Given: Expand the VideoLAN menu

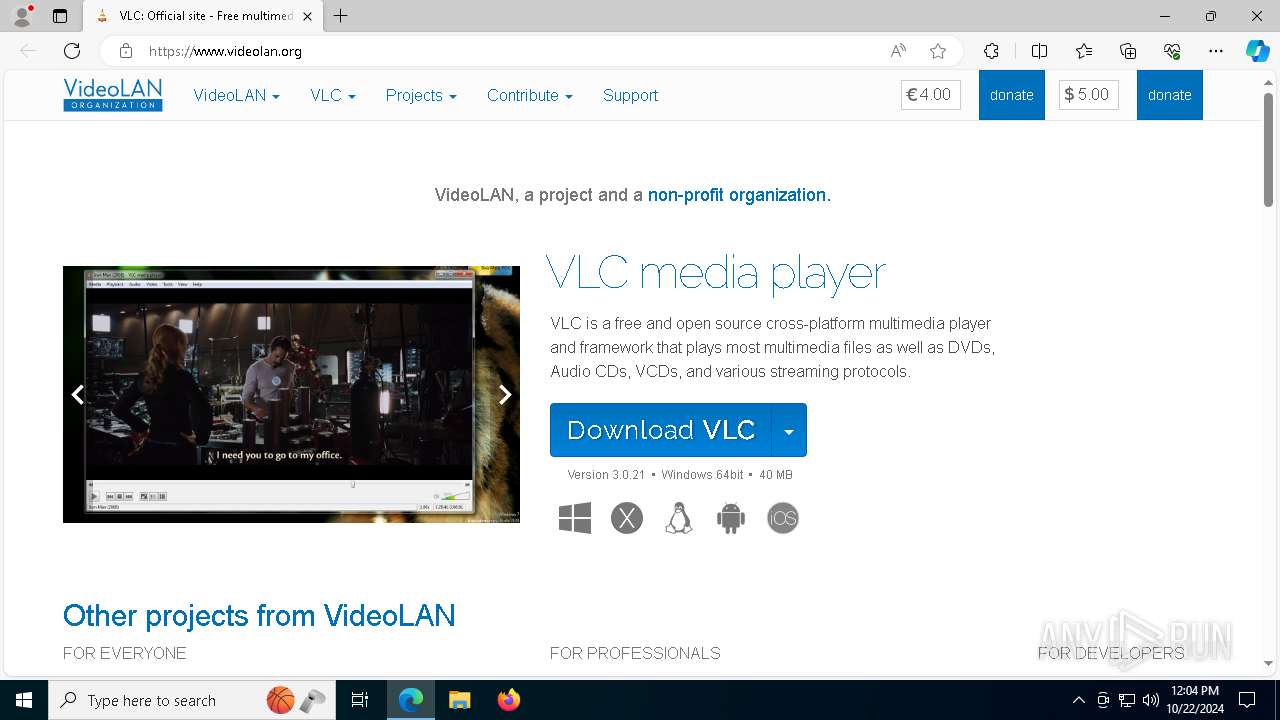Looking at the screenshot, I should coord(236,96).
